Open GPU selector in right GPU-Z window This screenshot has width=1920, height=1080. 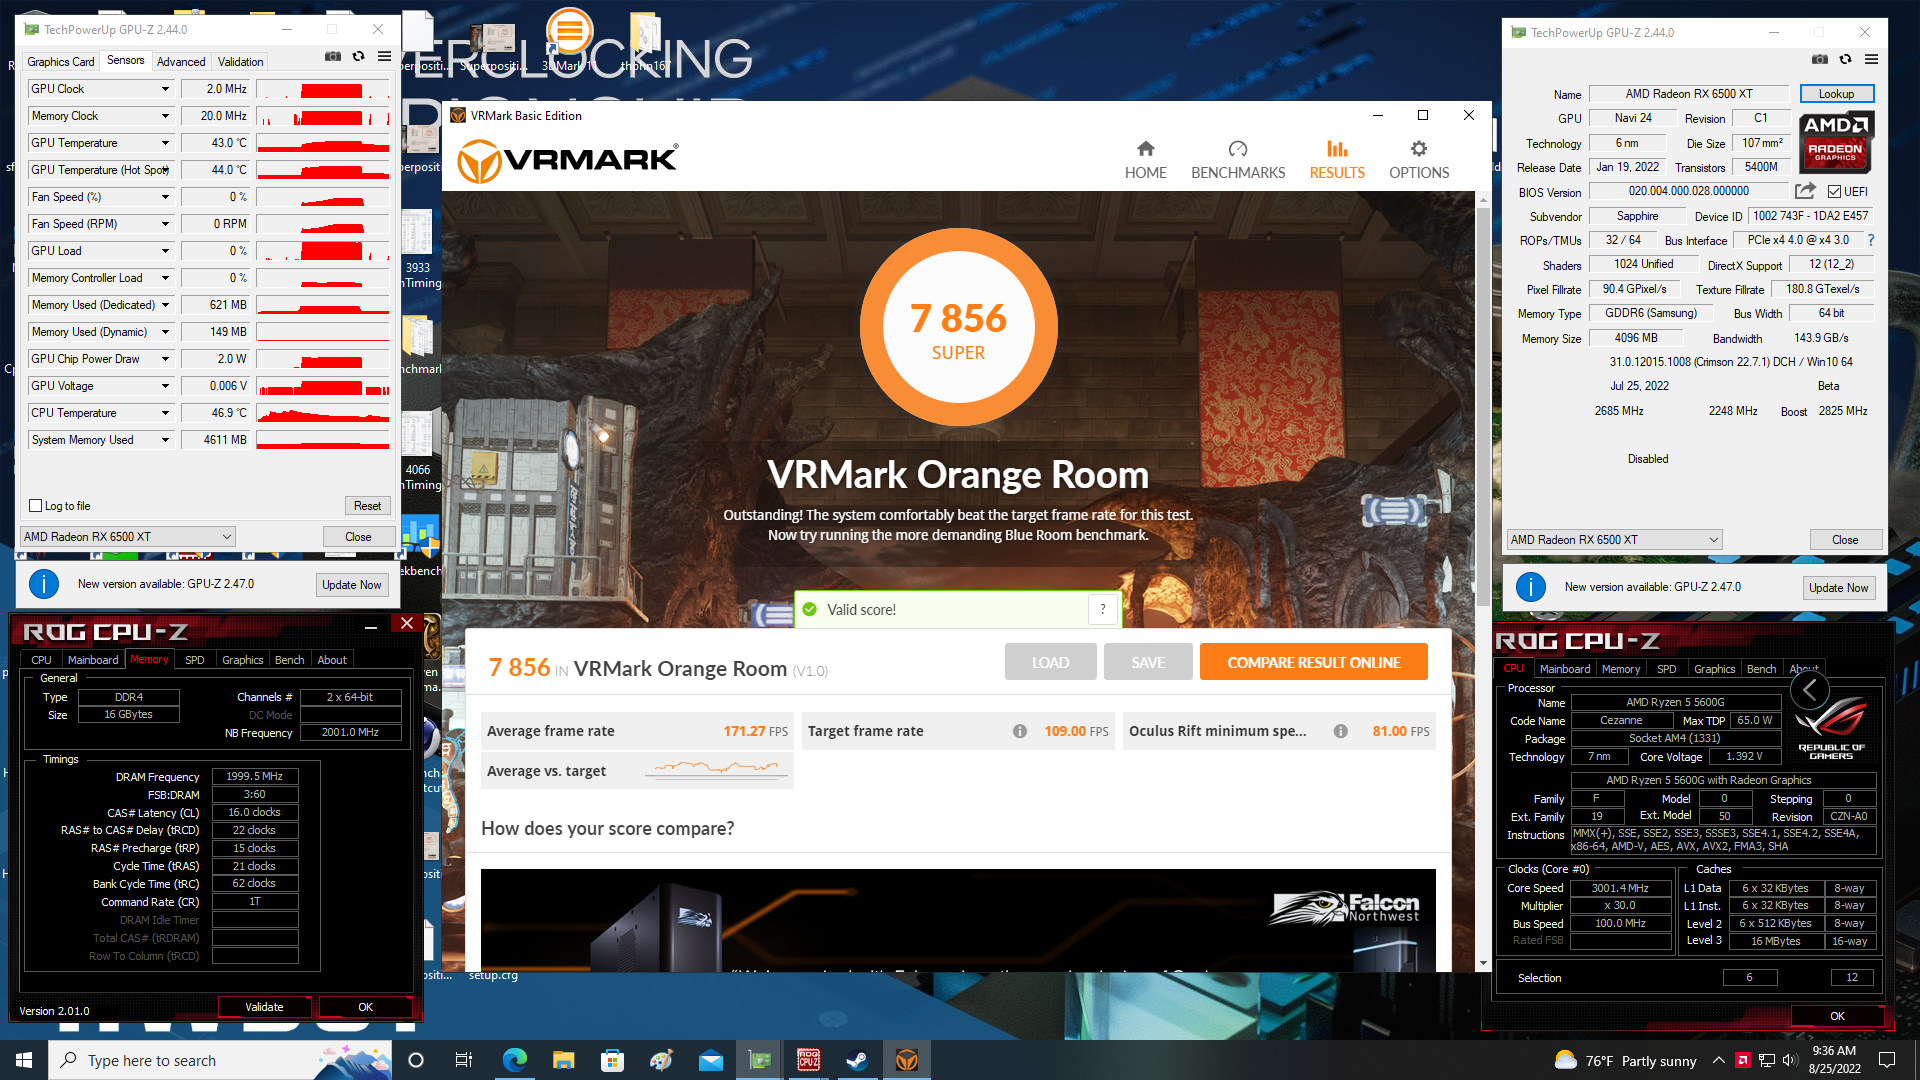[1615, 540]
